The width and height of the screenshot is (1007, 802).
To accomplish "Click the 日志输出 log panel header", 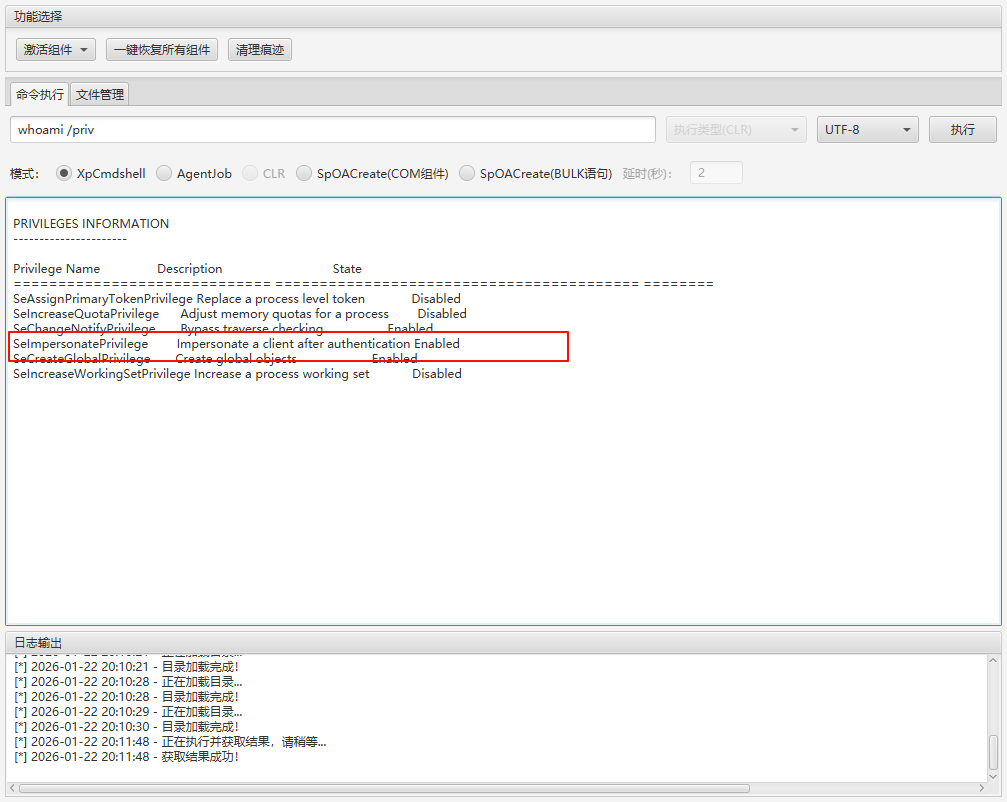I will (40, 642).
